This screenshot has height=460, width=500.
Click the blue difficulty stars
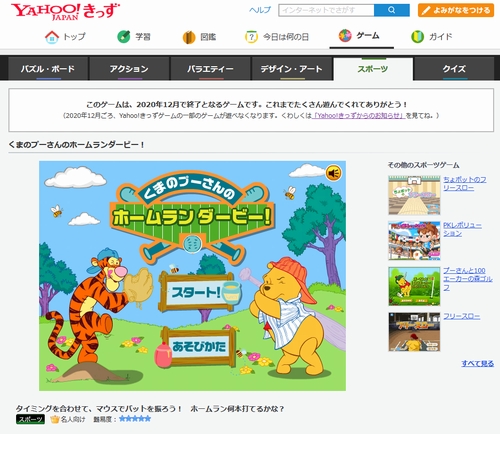tap(135, 418)
